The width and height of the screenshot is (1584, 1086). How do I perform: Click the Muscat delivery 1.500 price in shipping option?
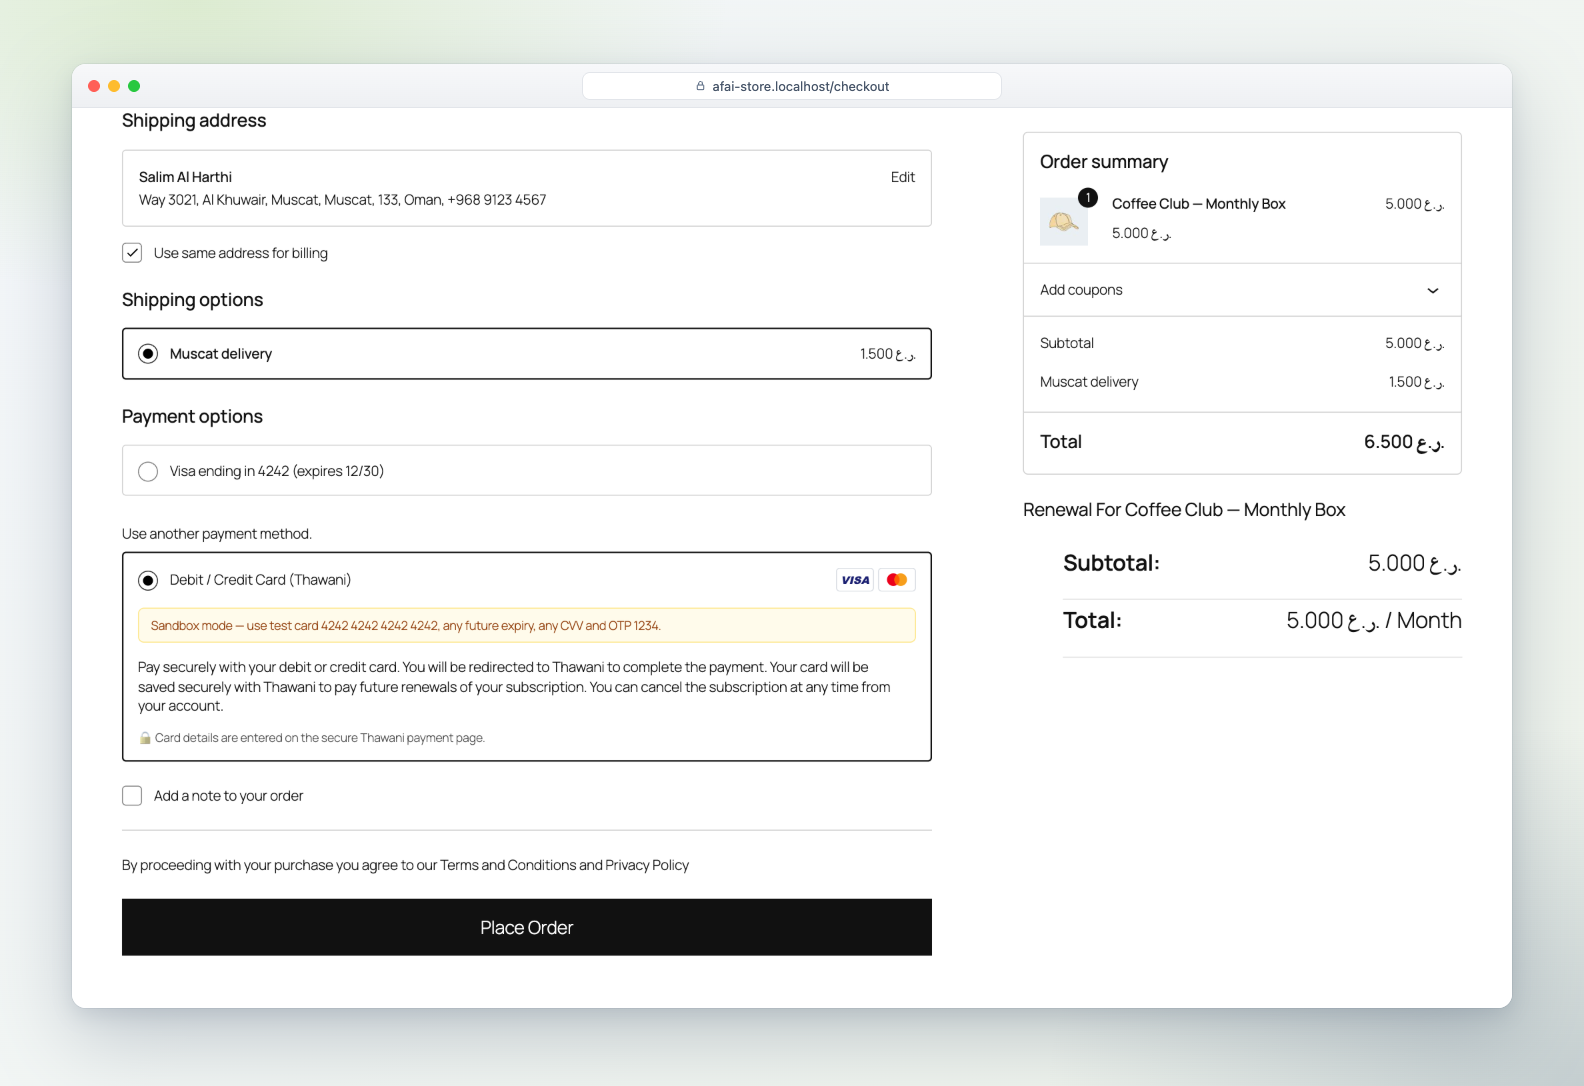click(887, 354)
